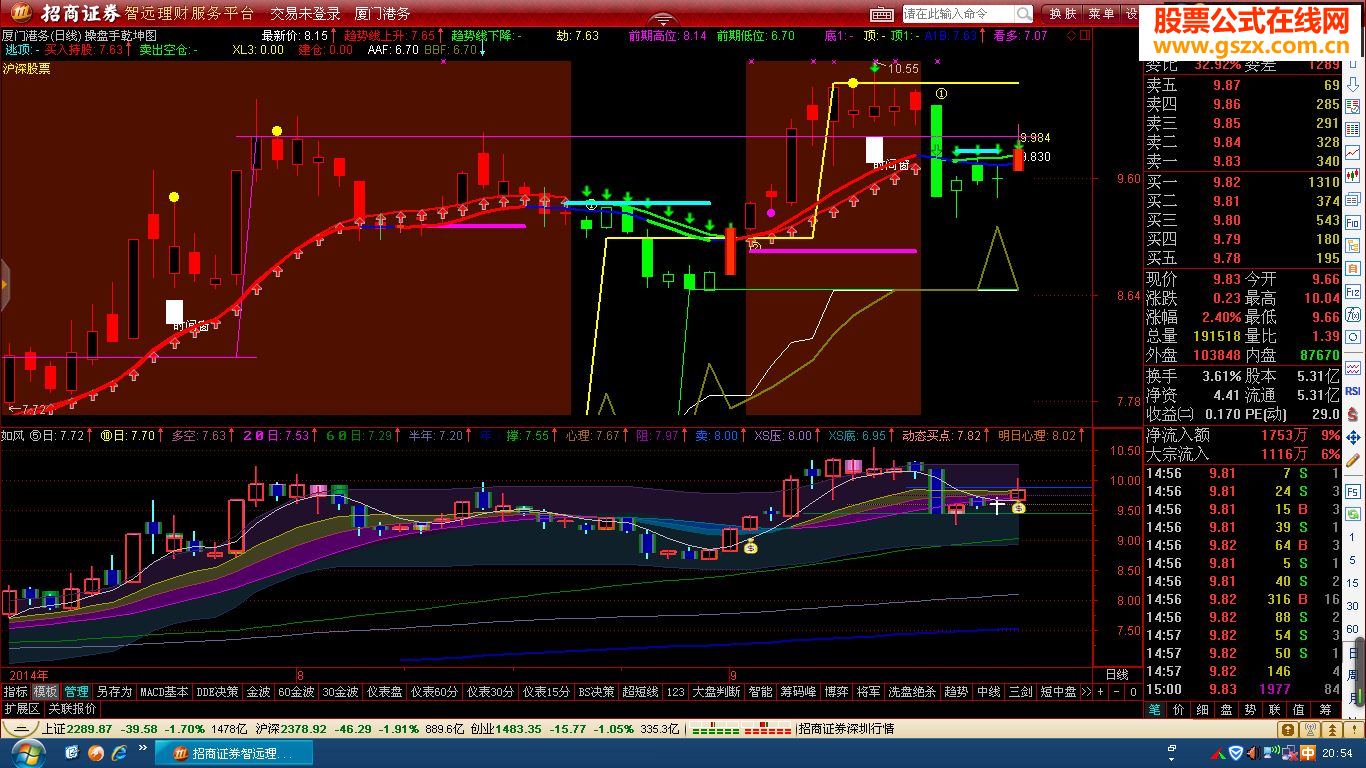Open the 仪表盘 template tab
1366x768 pixels.
(x=384, y=692)
